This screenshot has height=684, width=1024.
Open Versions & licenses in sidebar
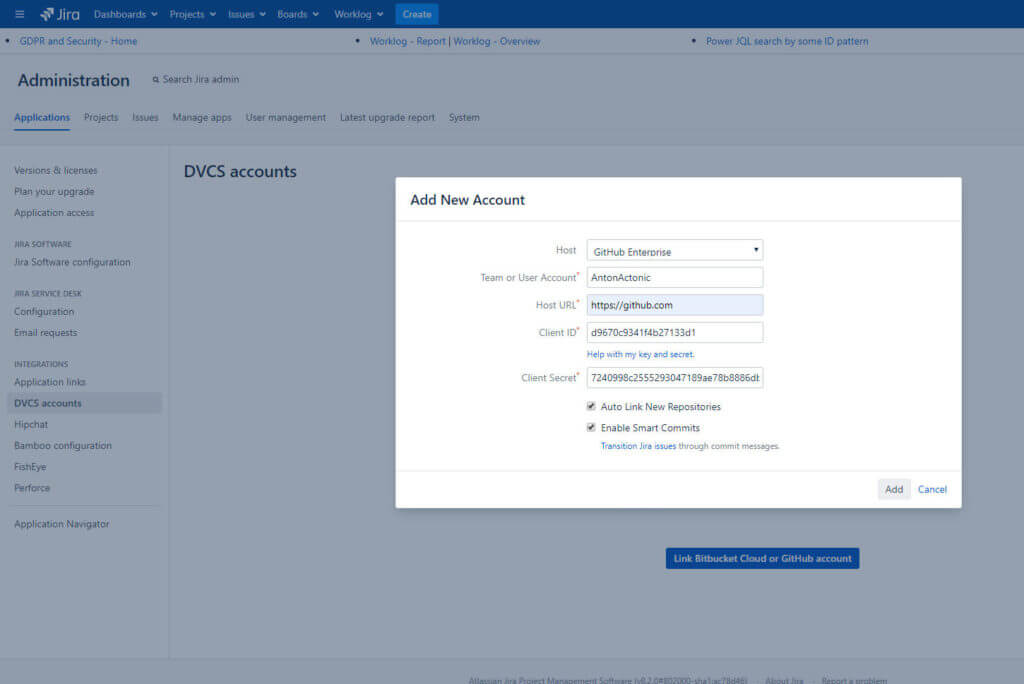[56, 171]
